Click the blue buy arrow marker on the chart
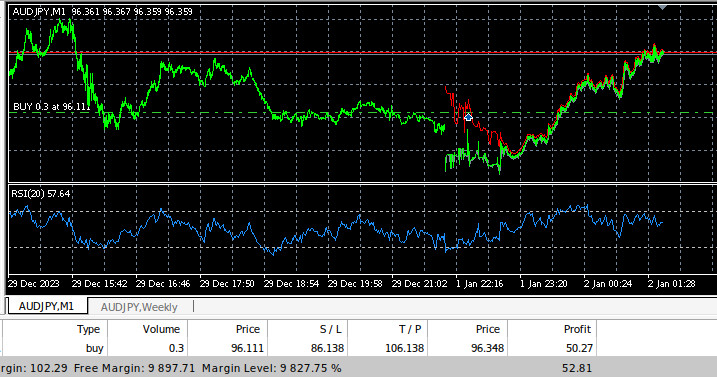717x378 pixels. click(468, 117)
